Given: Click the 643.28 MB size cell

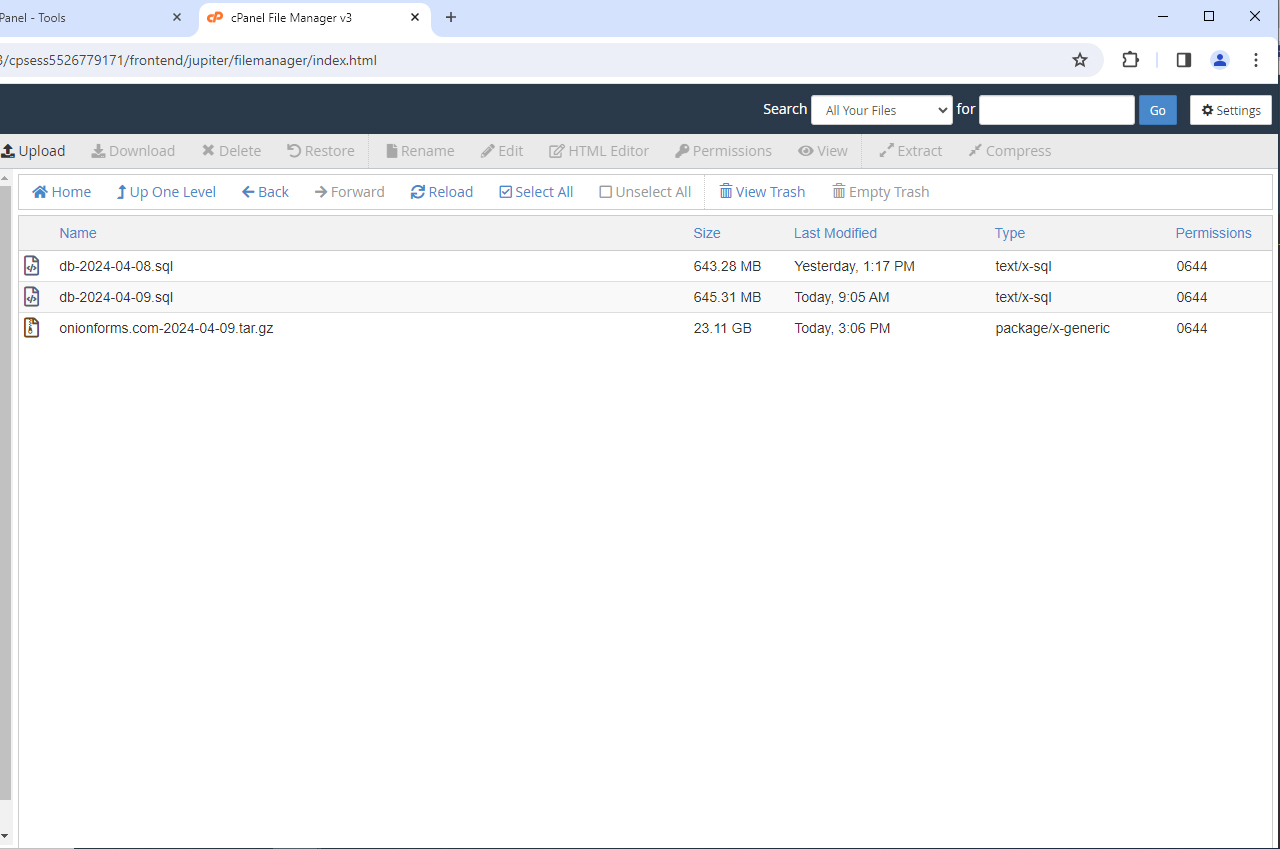Looking at the screenshot, I should click(727, 266).
